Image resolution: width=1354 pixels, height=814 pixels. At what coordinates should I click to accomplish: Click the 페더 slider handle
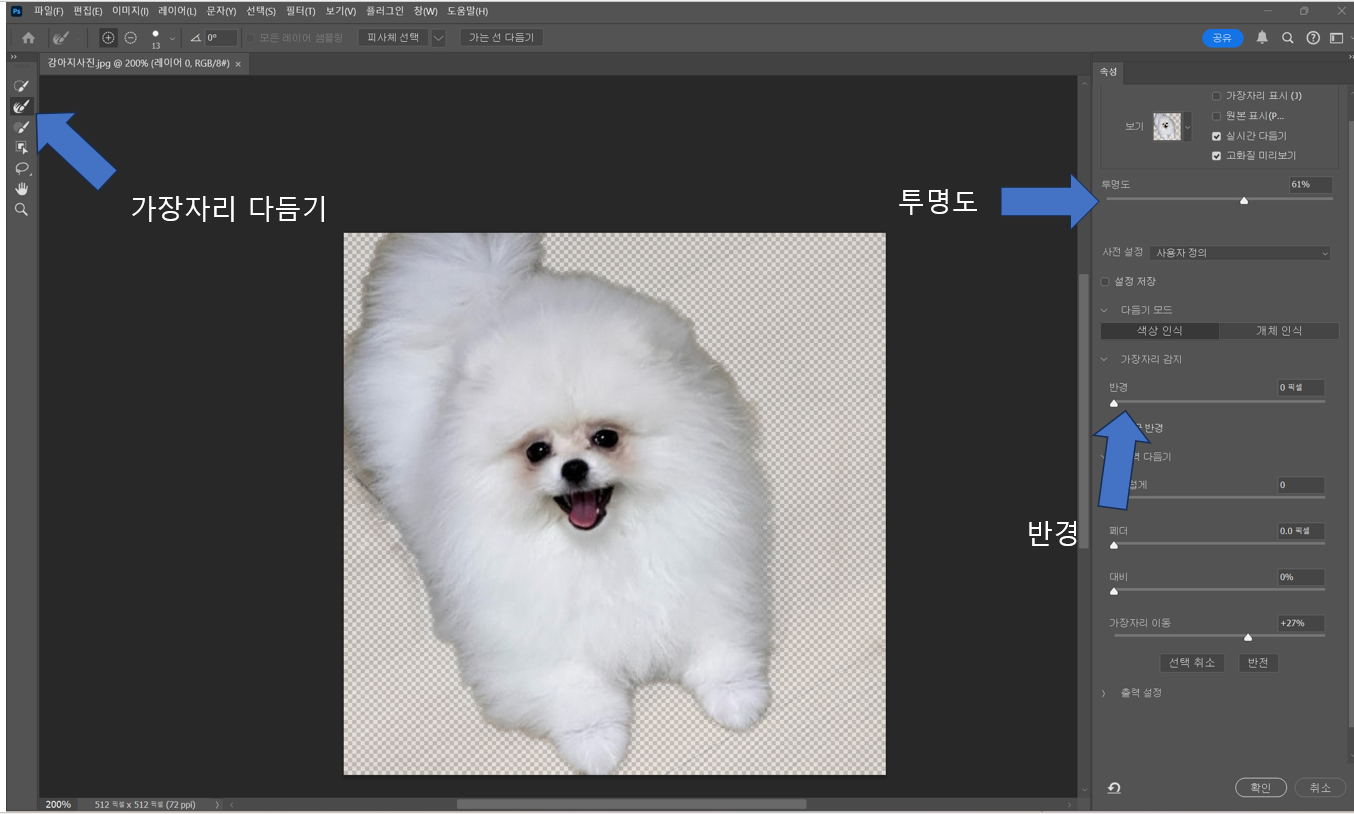(x=1114, y=545)
